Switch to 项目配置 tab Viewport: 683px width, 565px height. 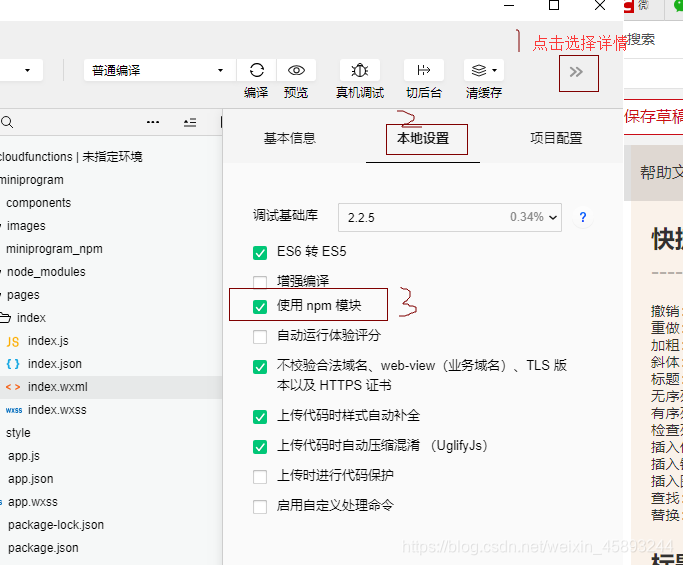coord(556,138)
